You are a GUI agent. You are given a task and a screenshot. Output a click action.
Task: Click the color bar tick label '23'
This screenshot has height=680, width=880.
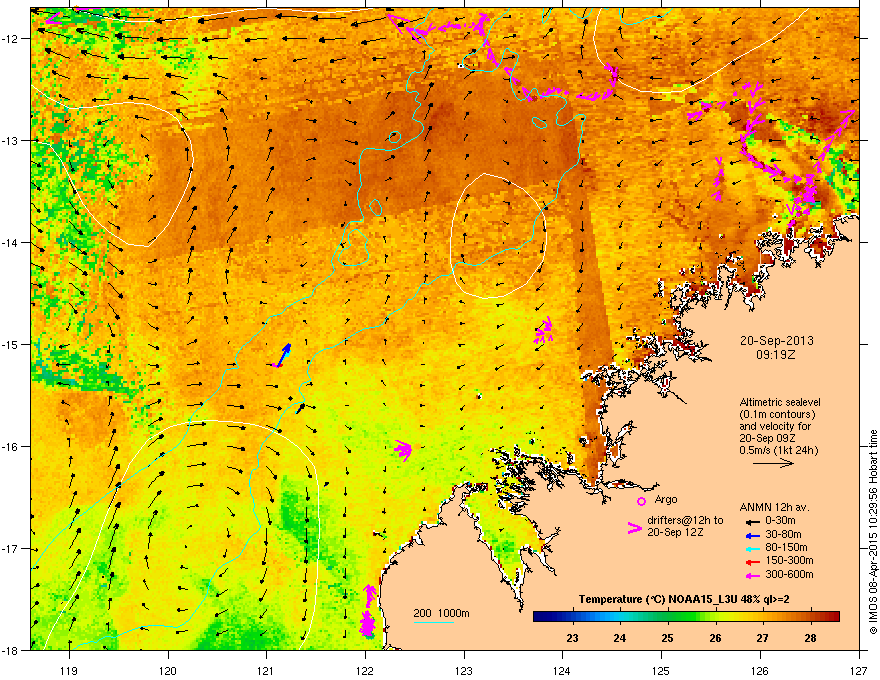point(572,638)
